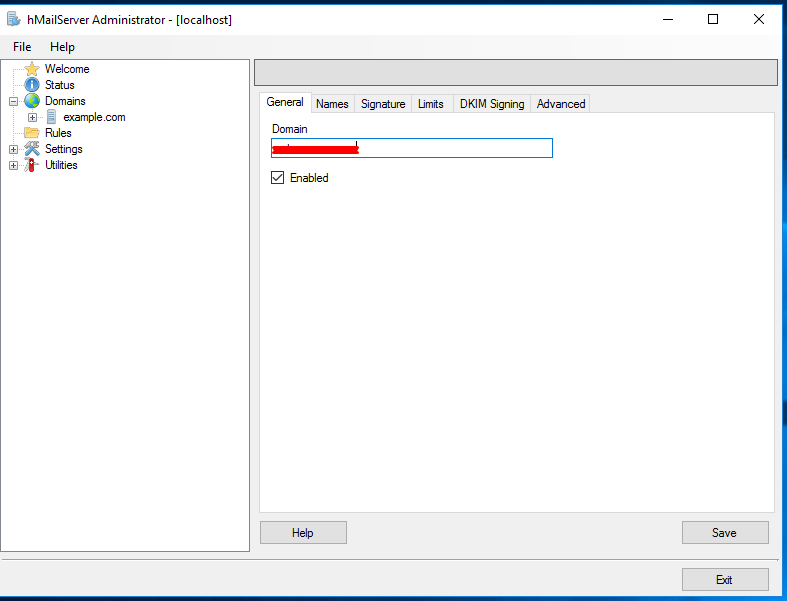Click the Settings tools icon
The width and height of the screenshot is (787, 601).
pyautogui.click(x=32, y=149)
